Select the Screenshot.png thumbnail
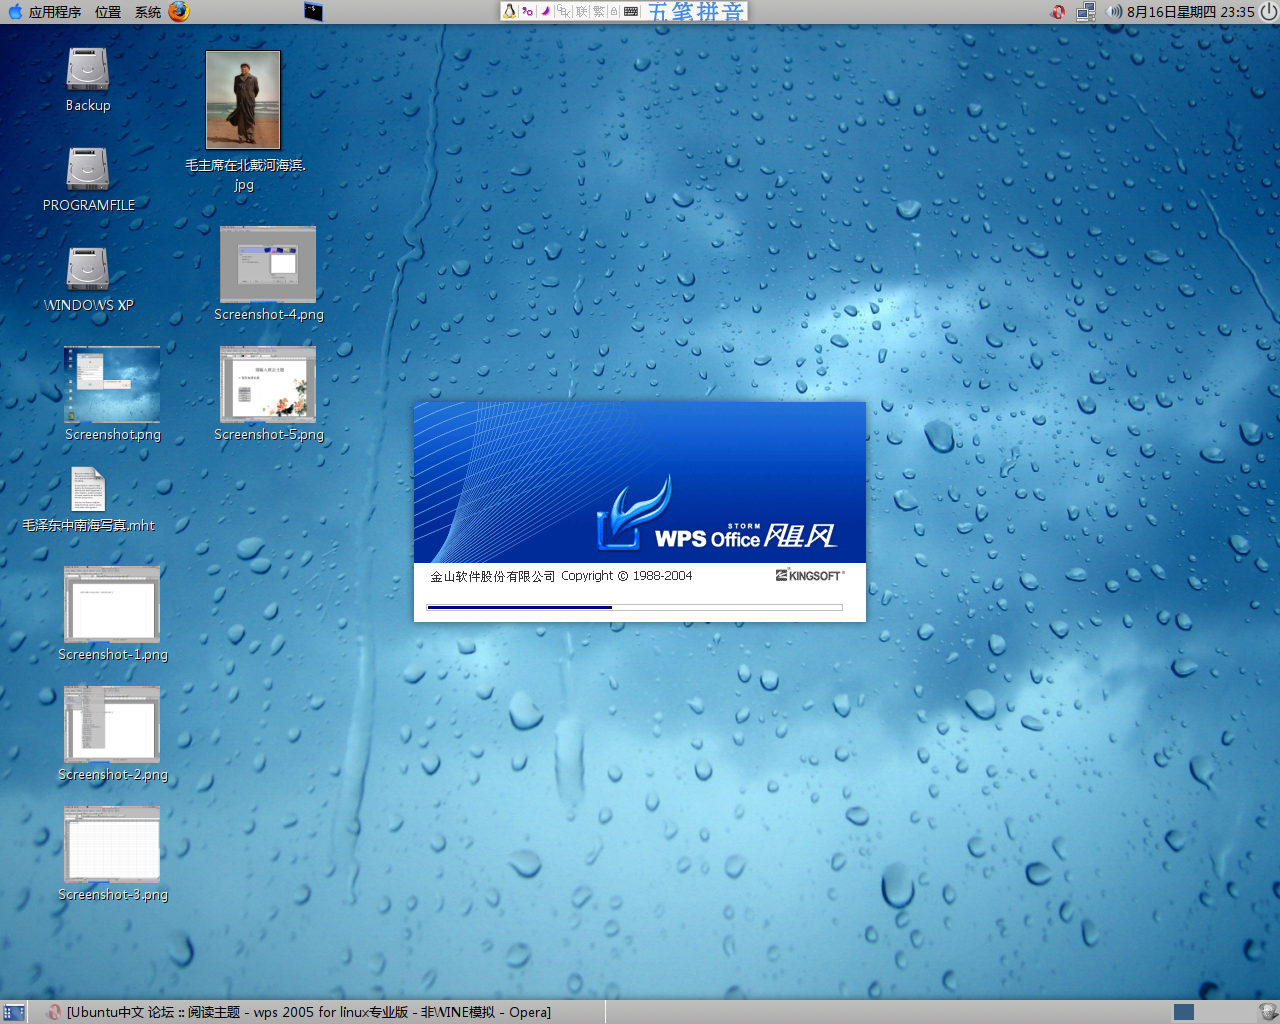This screenshot has width=1280, height=1024. [x=112, y=384]
